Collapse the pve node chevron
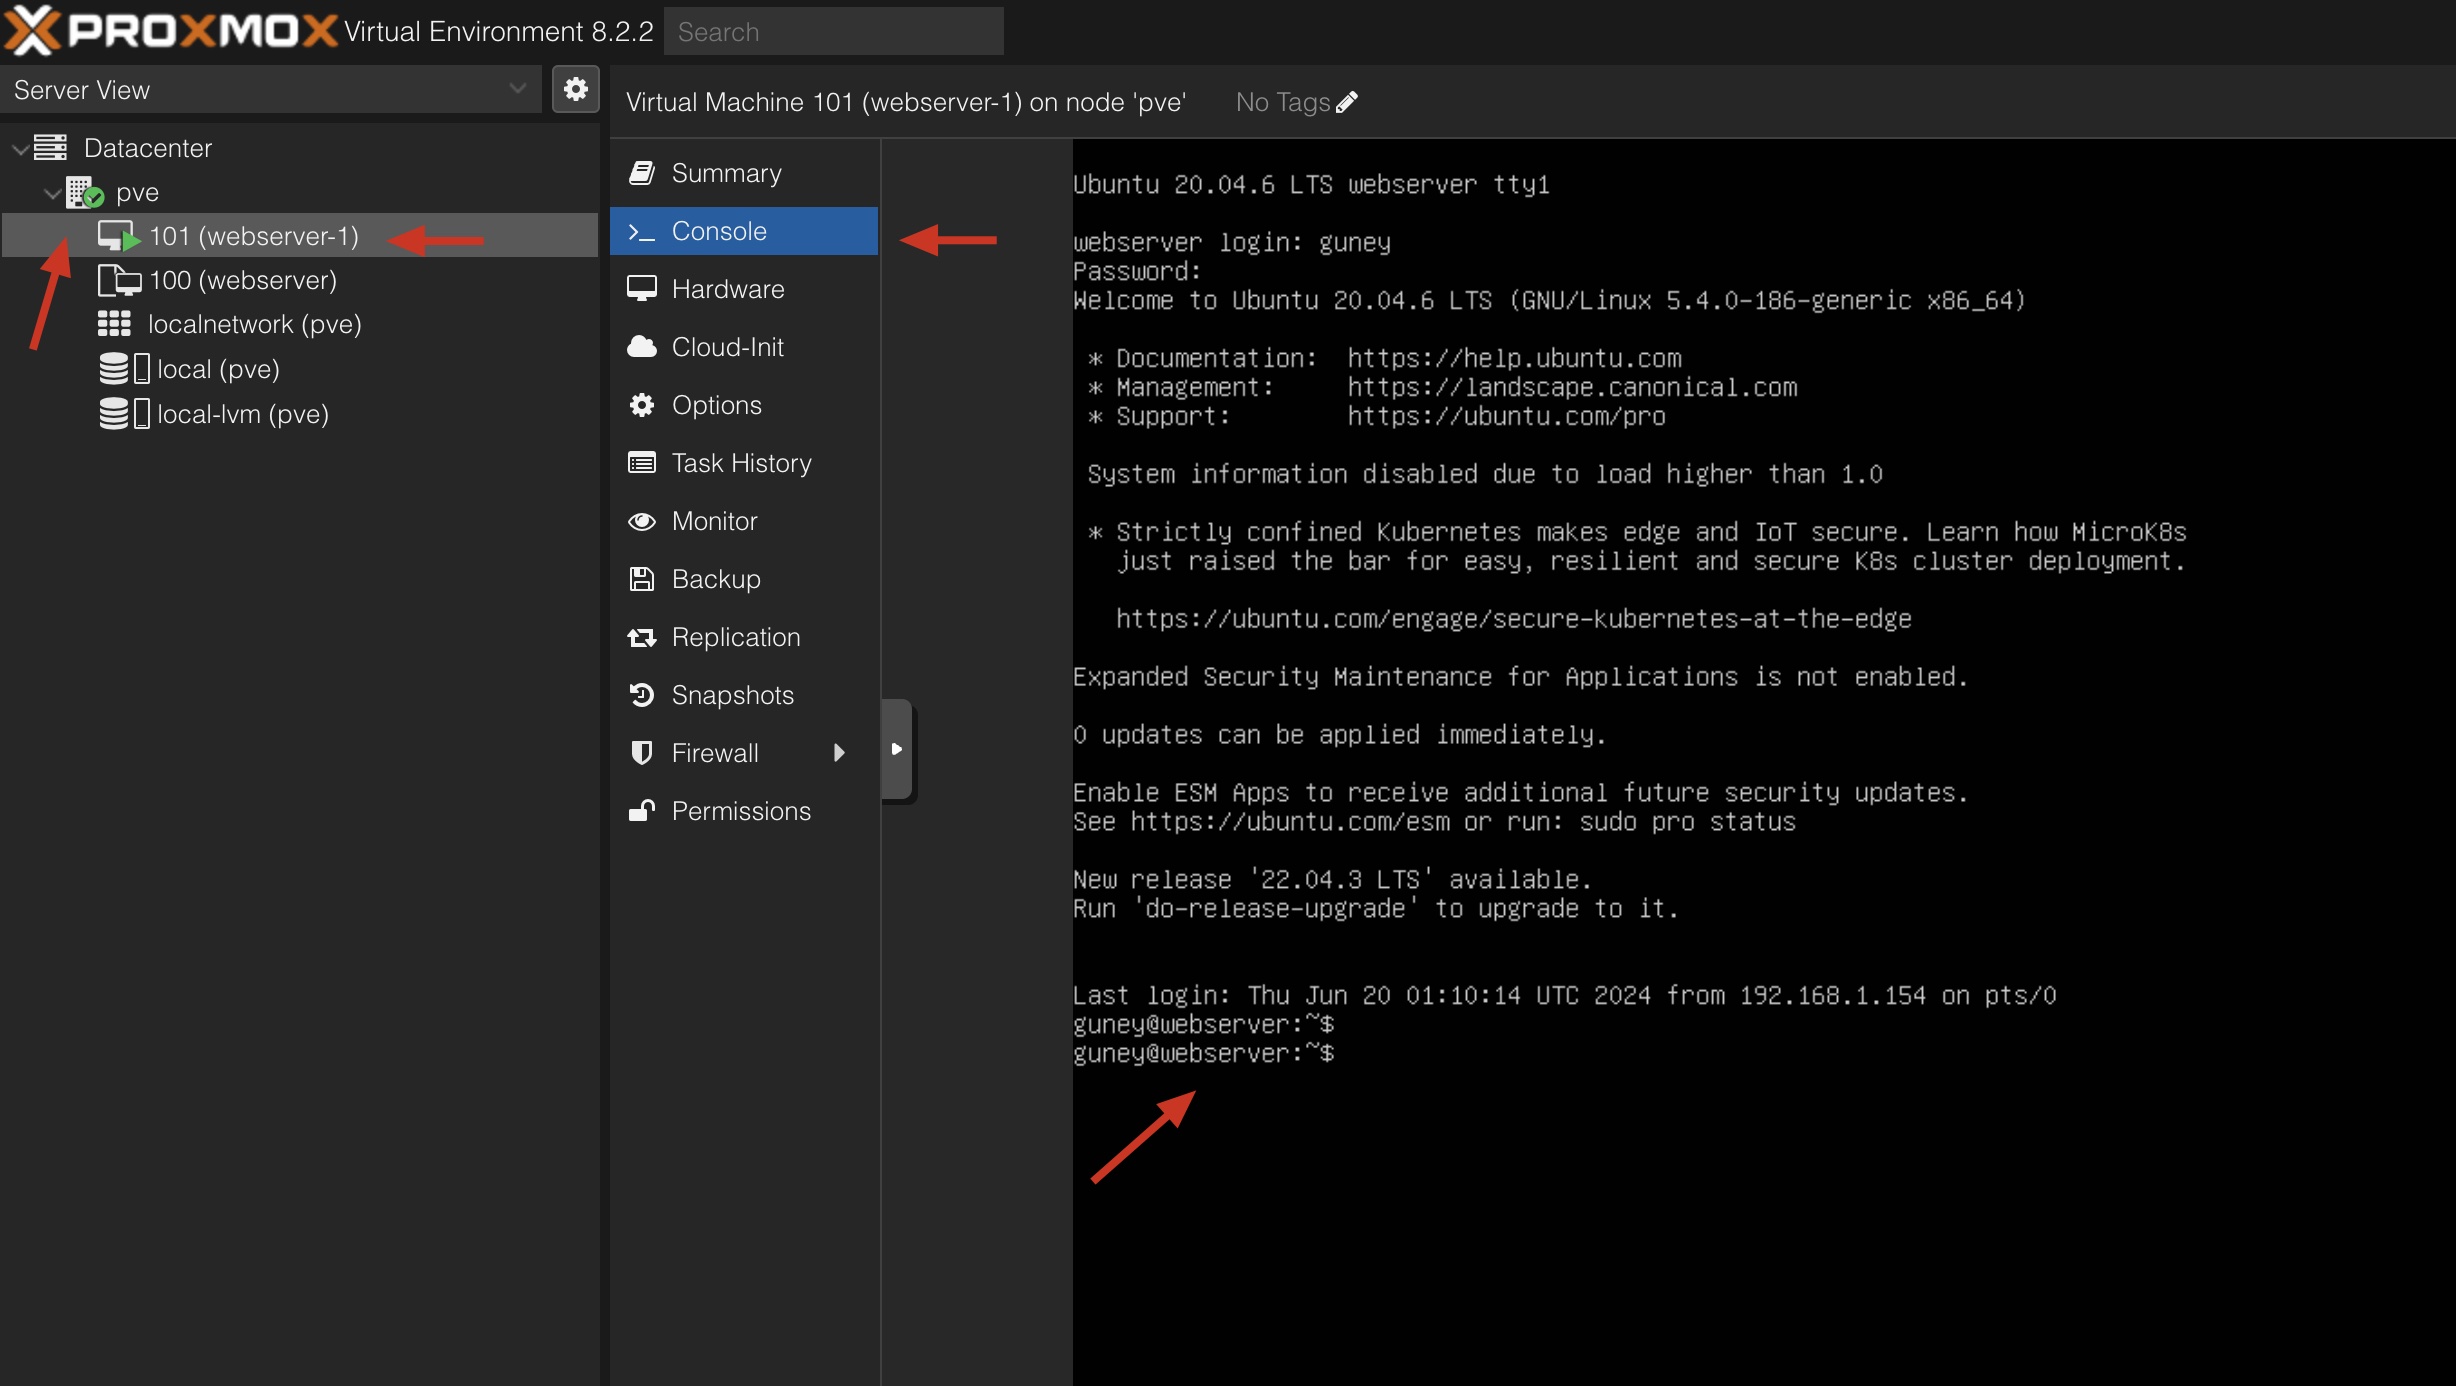This screenshot has width=2456, height=1386. pyautogui.click(x=53, y=192)
